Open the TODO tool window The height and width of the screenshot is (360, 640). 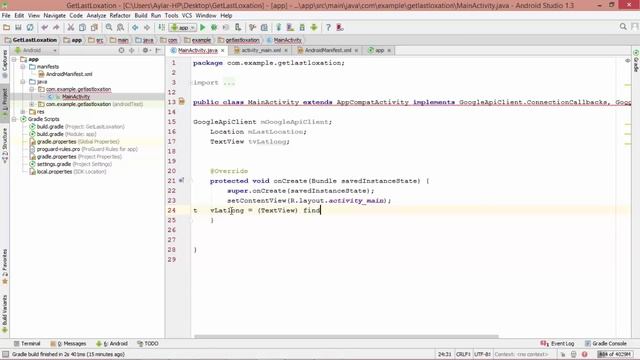tap(148, 344)
